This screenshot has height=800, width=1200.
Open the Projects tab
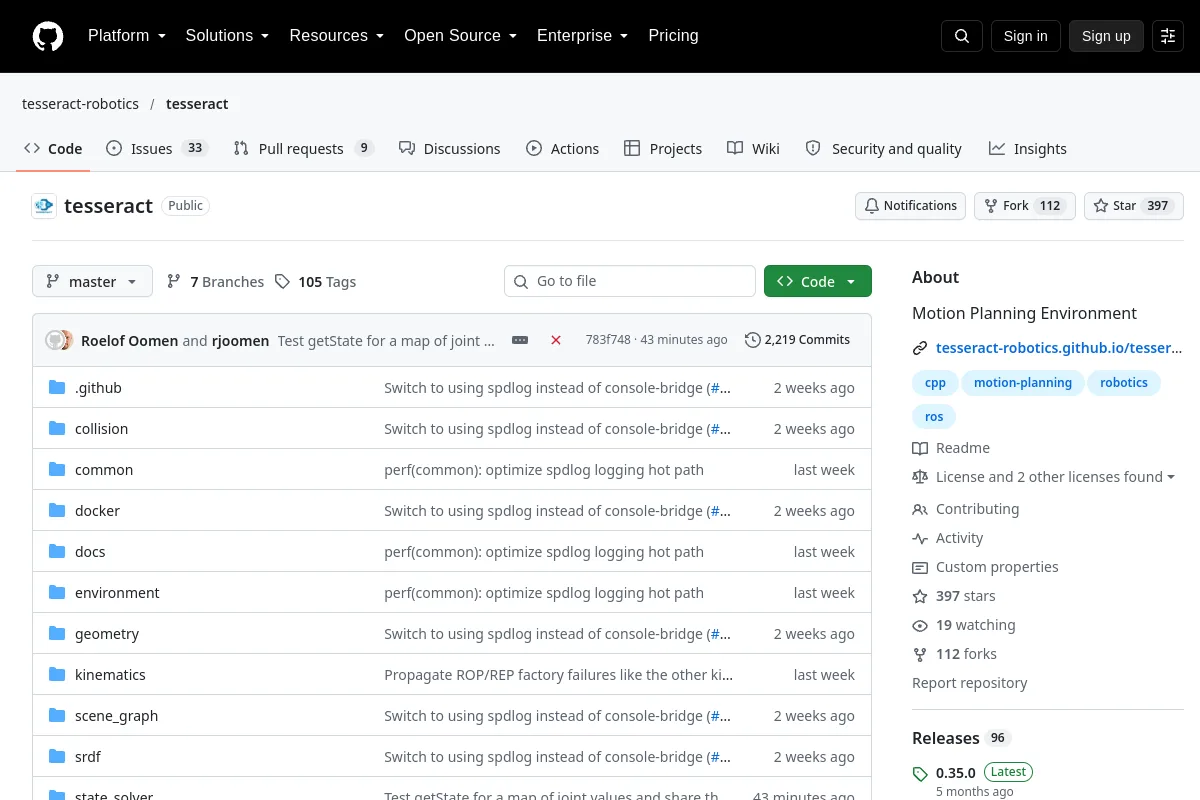click(663, 149)
